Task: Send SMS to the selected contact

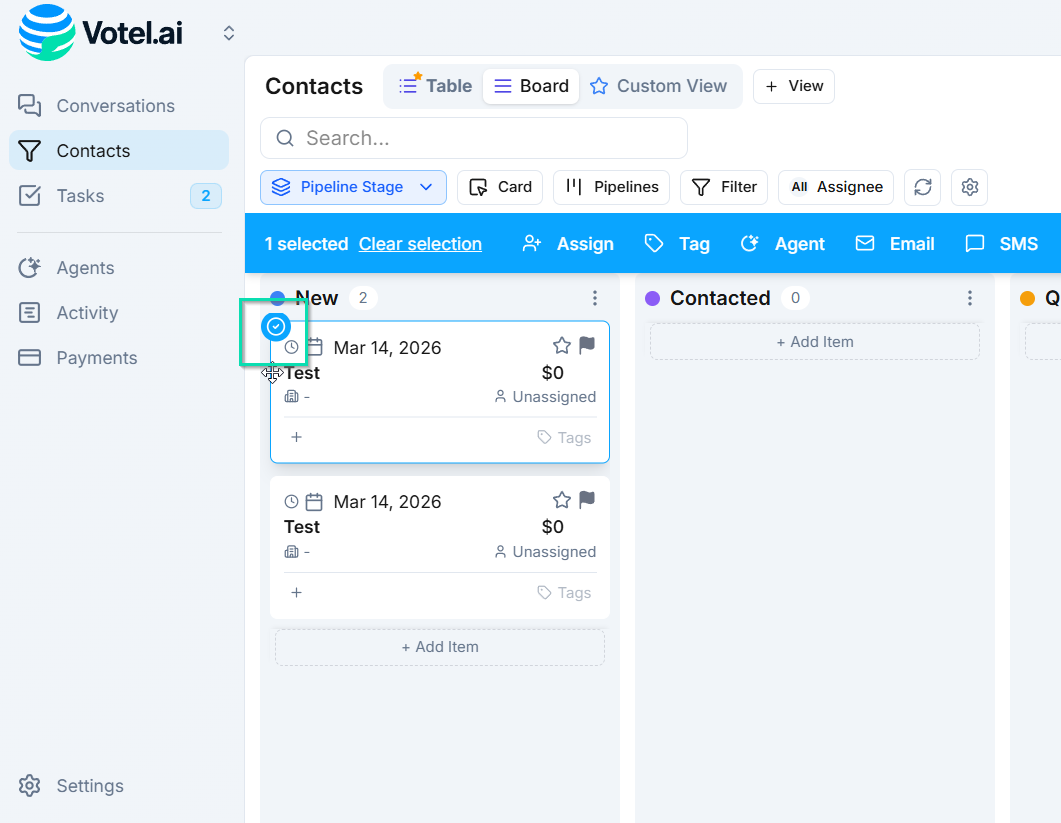Action: [1001, 244]
